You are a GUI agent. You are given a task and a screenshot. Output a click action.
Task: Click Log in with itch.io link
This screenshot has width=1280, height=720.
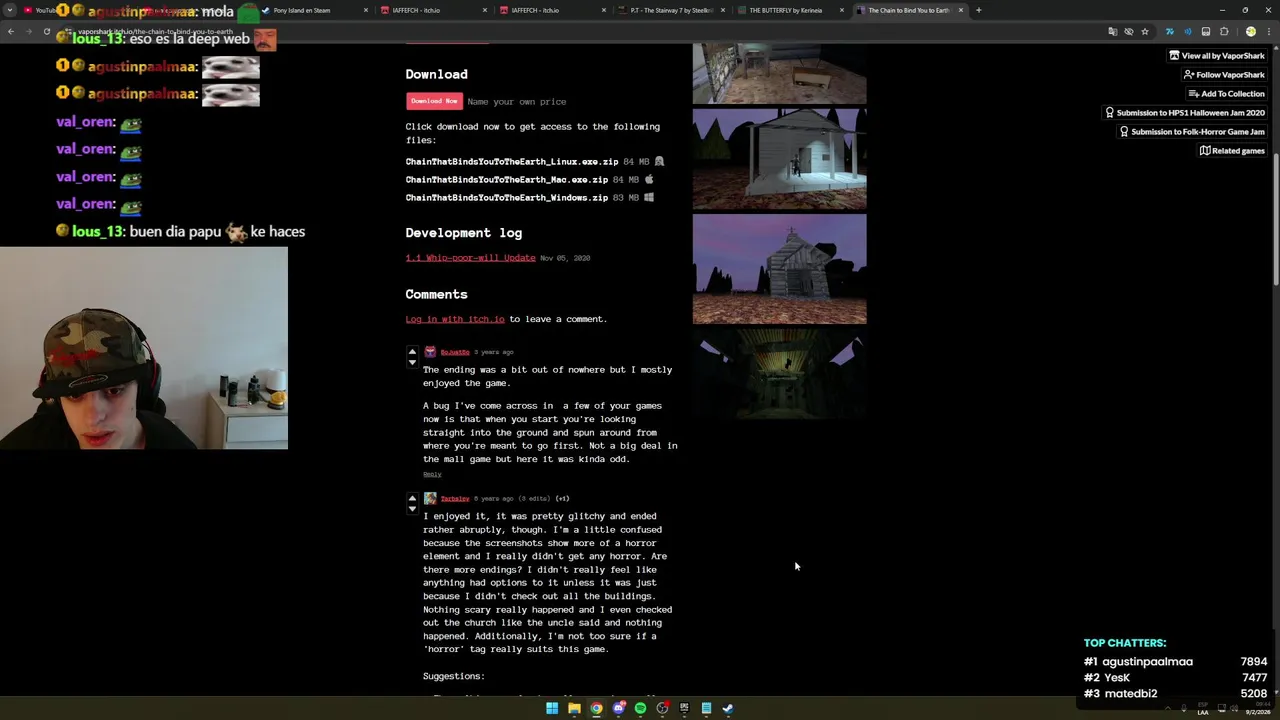point(455,319)
